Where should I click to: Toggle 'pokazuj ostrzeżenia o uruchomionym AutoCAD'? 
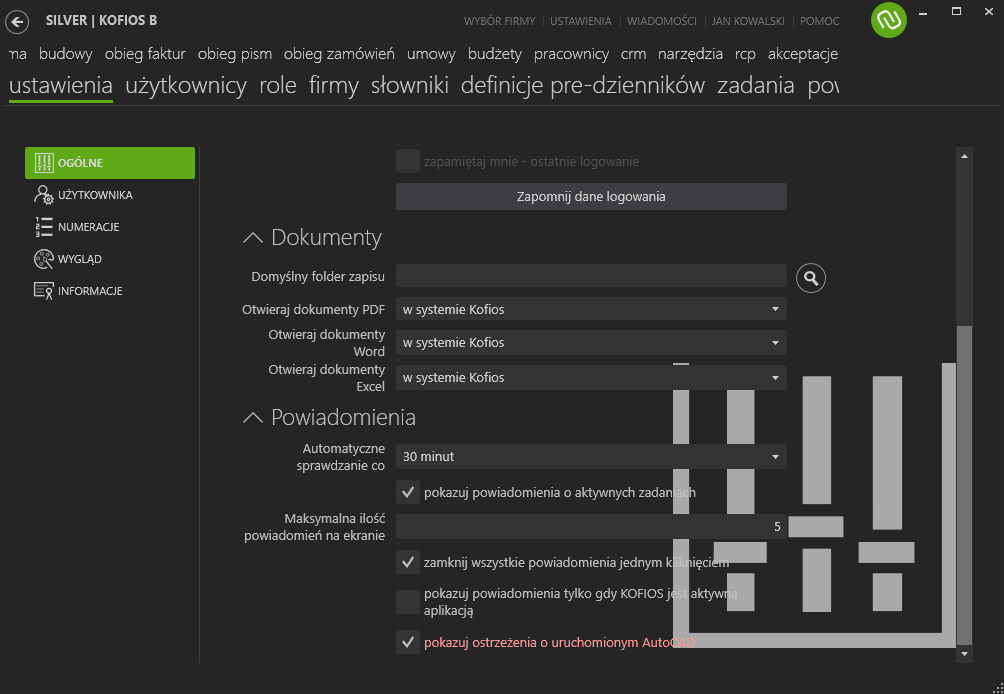(x=408, y=642)
